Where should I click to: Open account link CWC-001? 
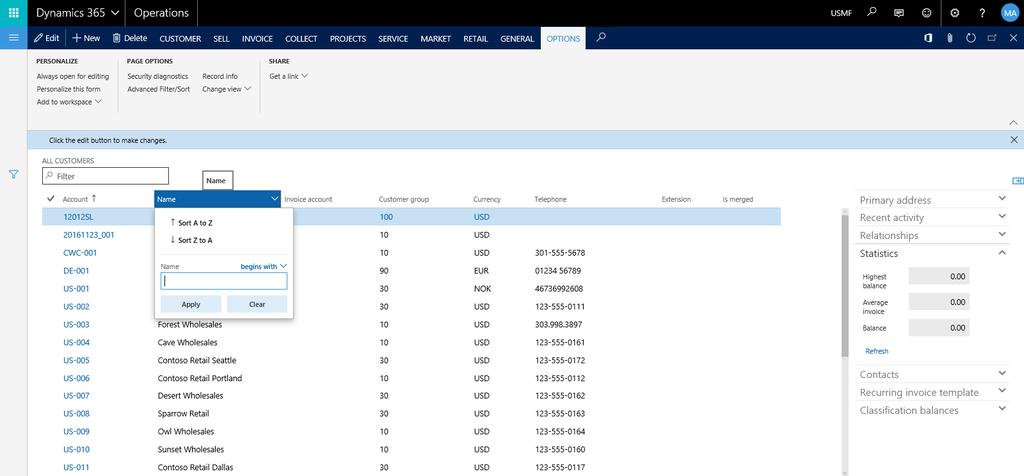click(x=80, y=253)
